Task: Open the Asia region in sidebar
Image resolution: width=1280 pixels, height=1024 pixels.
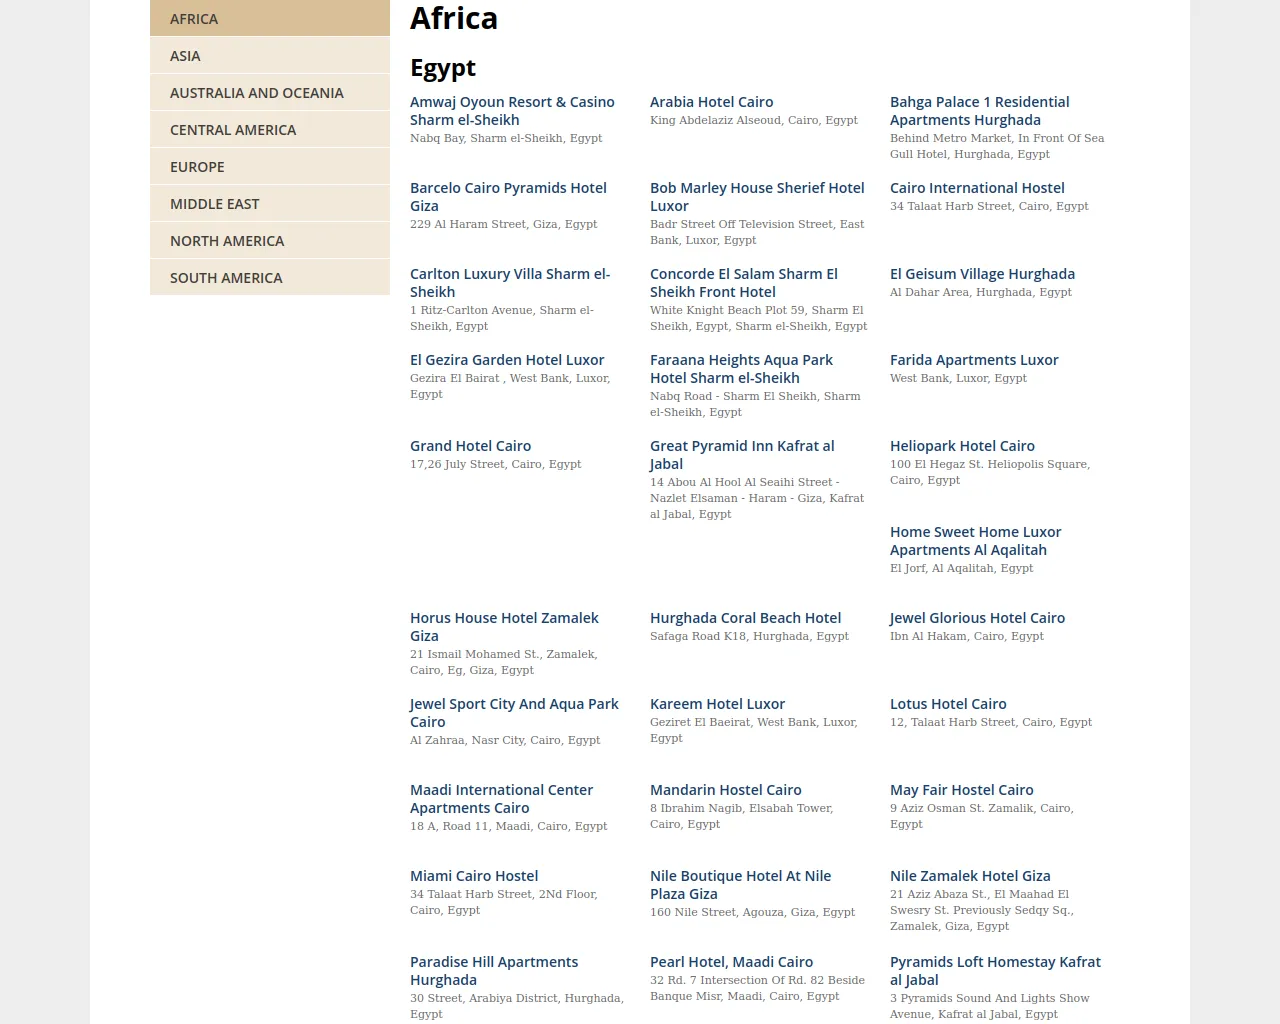Action: tap(270, 56)
